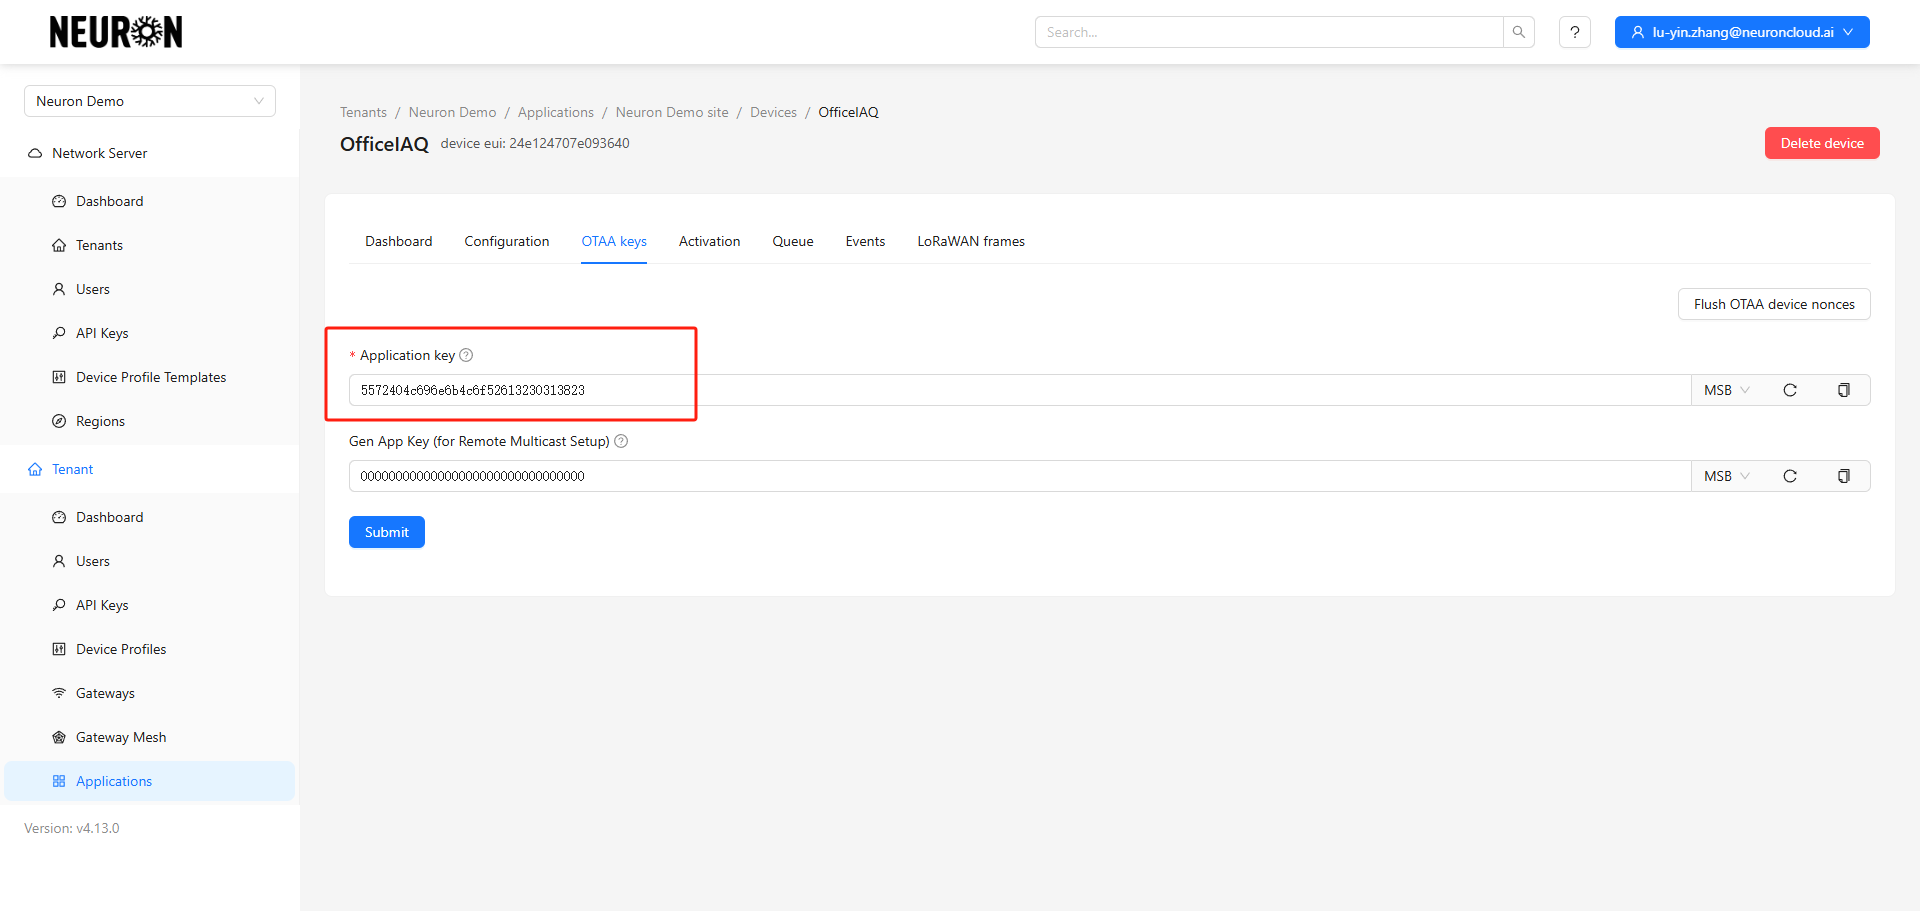
Task: Open the LoRaWAN frames tab
Action: pos(971,241)
